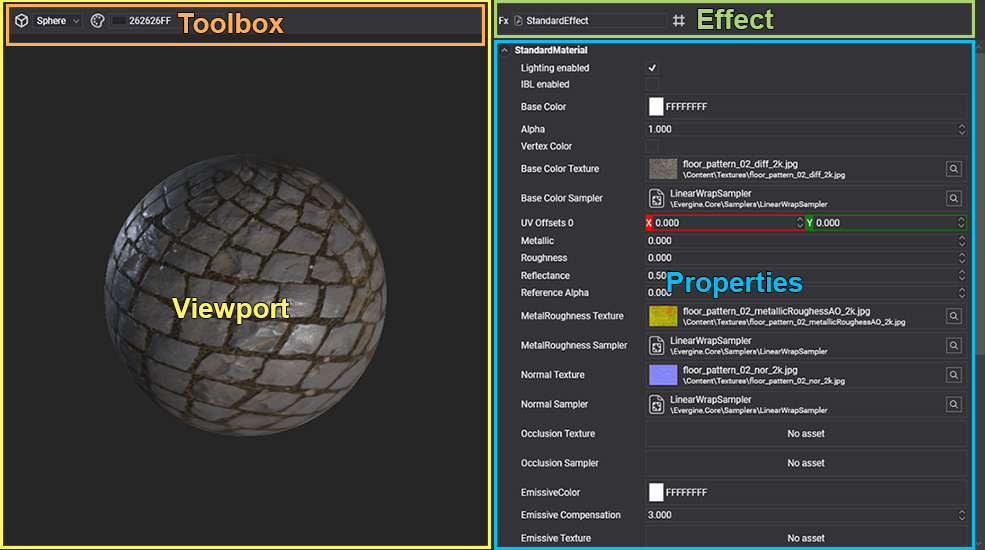
Task: Enable the IBL enabled checkbox
Action: (x=652, y=85)
